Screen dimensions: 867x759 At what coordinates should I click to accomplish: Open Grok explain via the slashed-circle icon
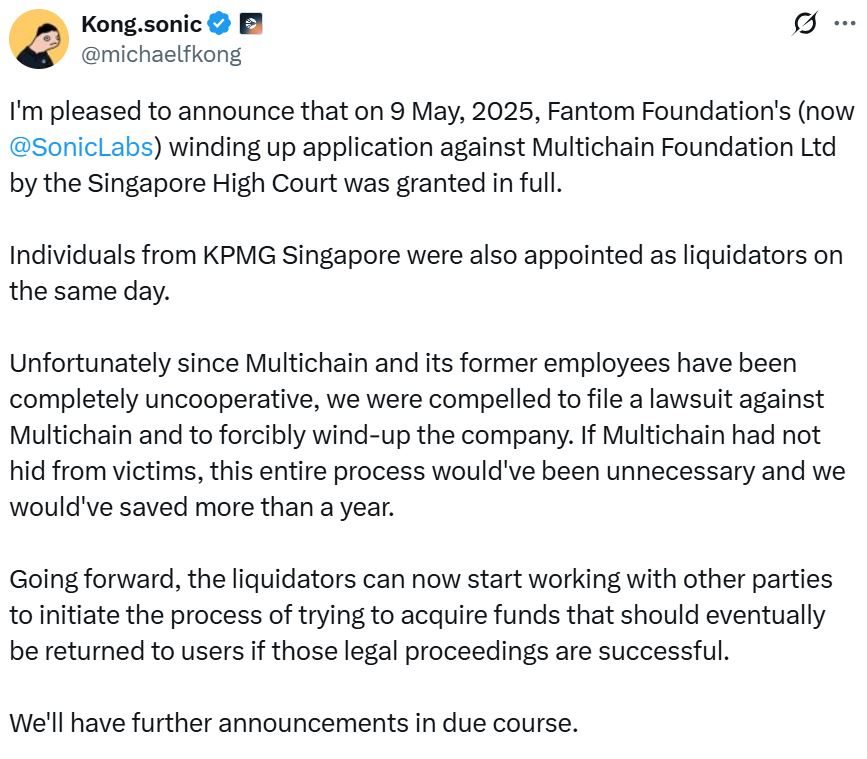pos(804,24)
